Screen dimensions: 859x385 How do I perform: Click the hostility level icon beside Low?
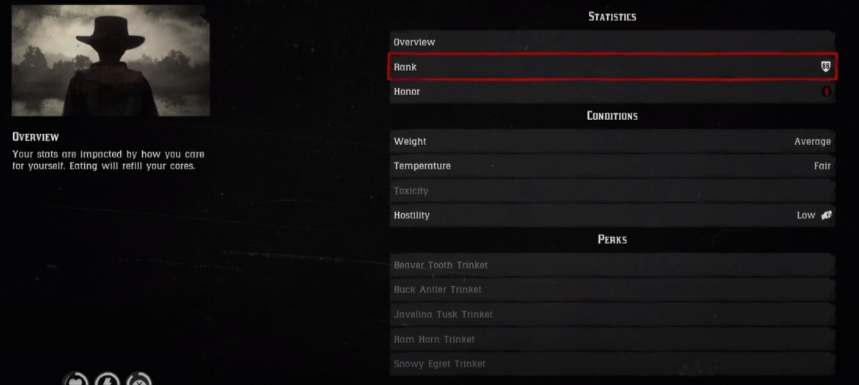pyautogui.click(x=826, y=216)
